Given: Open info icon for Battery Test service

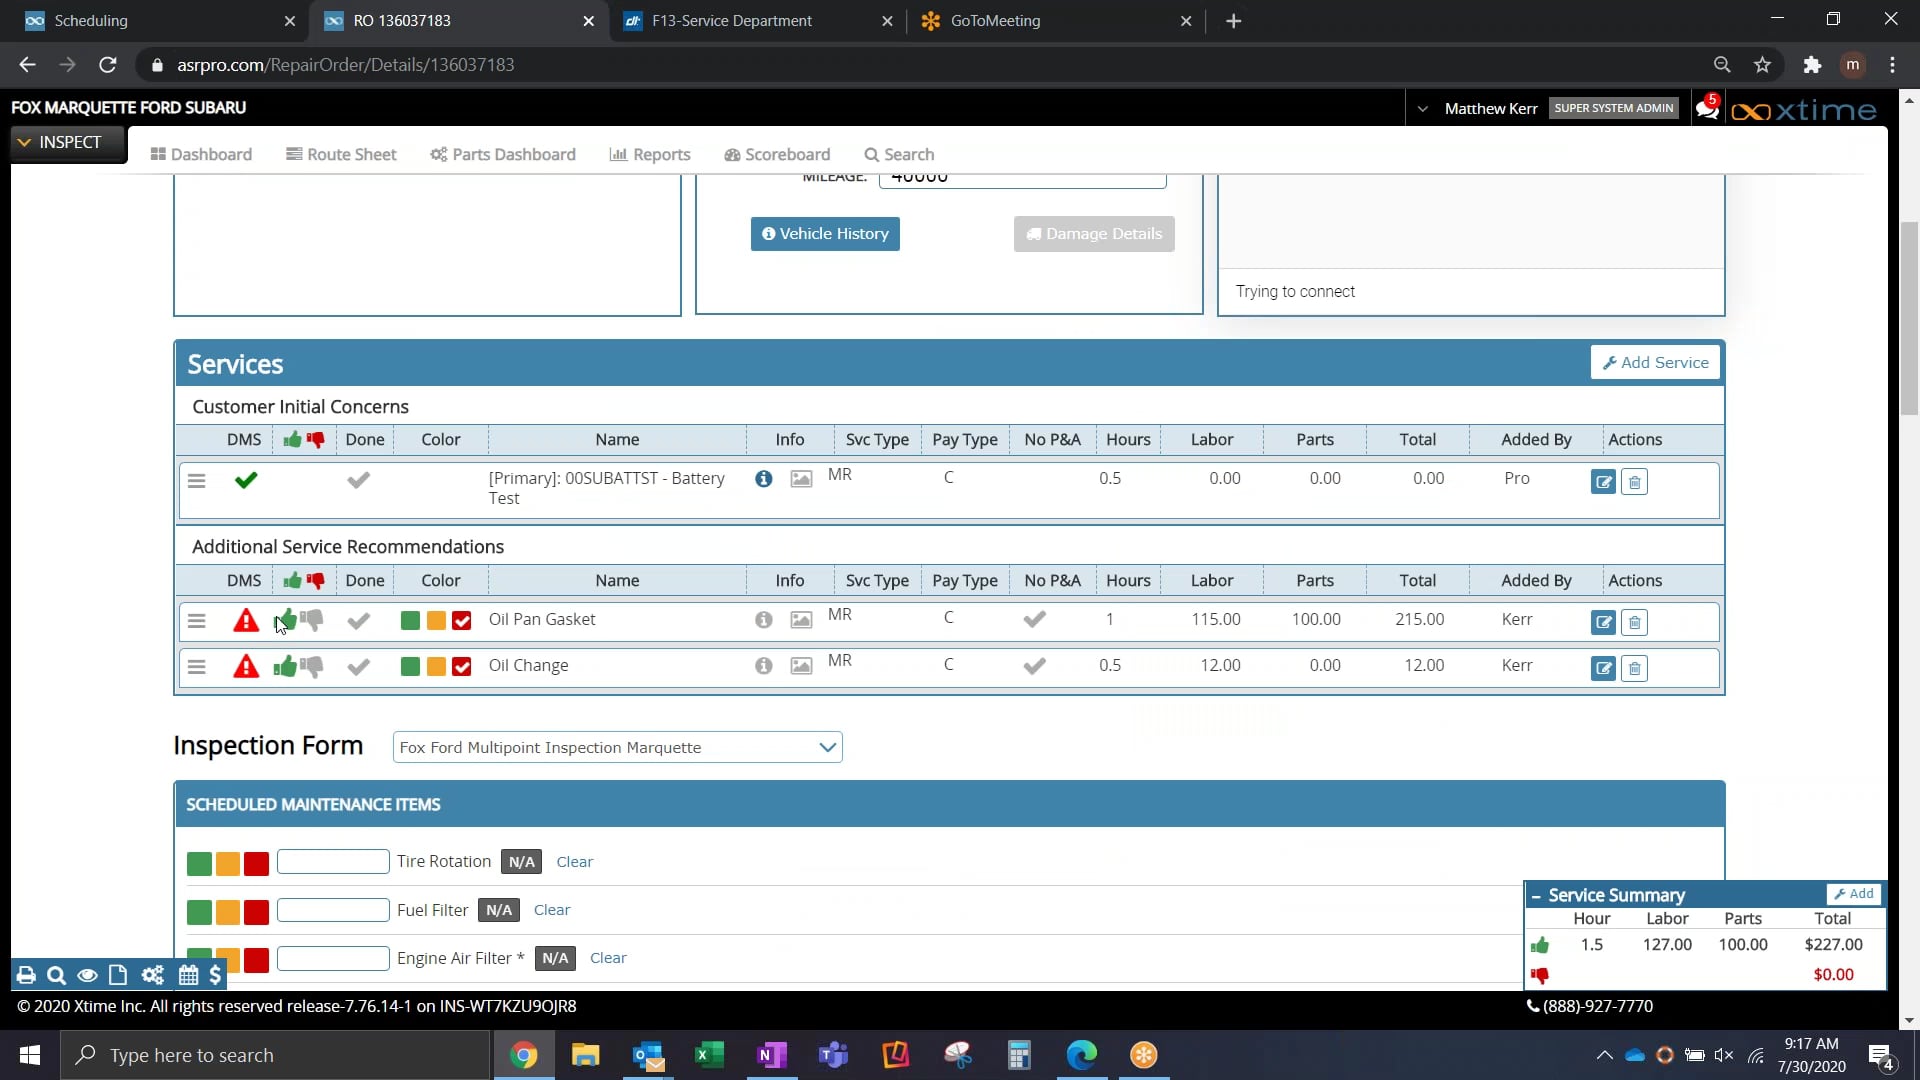Looking at the screenshot, I should (x=763, y=479).
